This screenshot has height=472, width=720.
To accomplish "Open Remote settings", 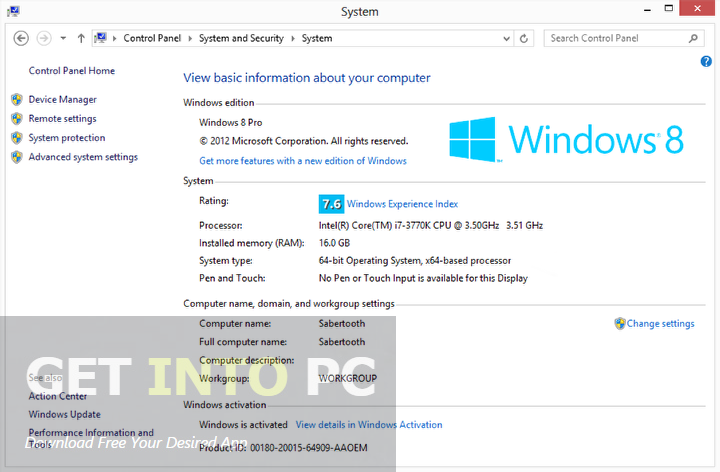I will tap(62, 119).
